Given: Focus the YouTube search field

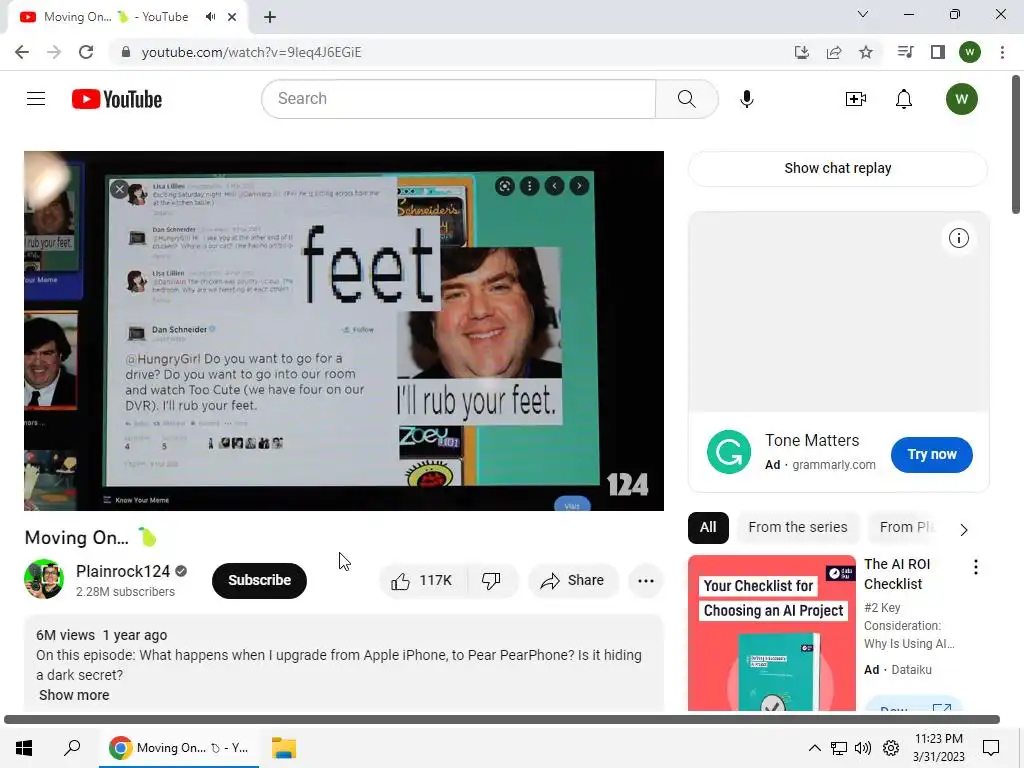Looking at the screenshot, I should (x=458, y=99).
